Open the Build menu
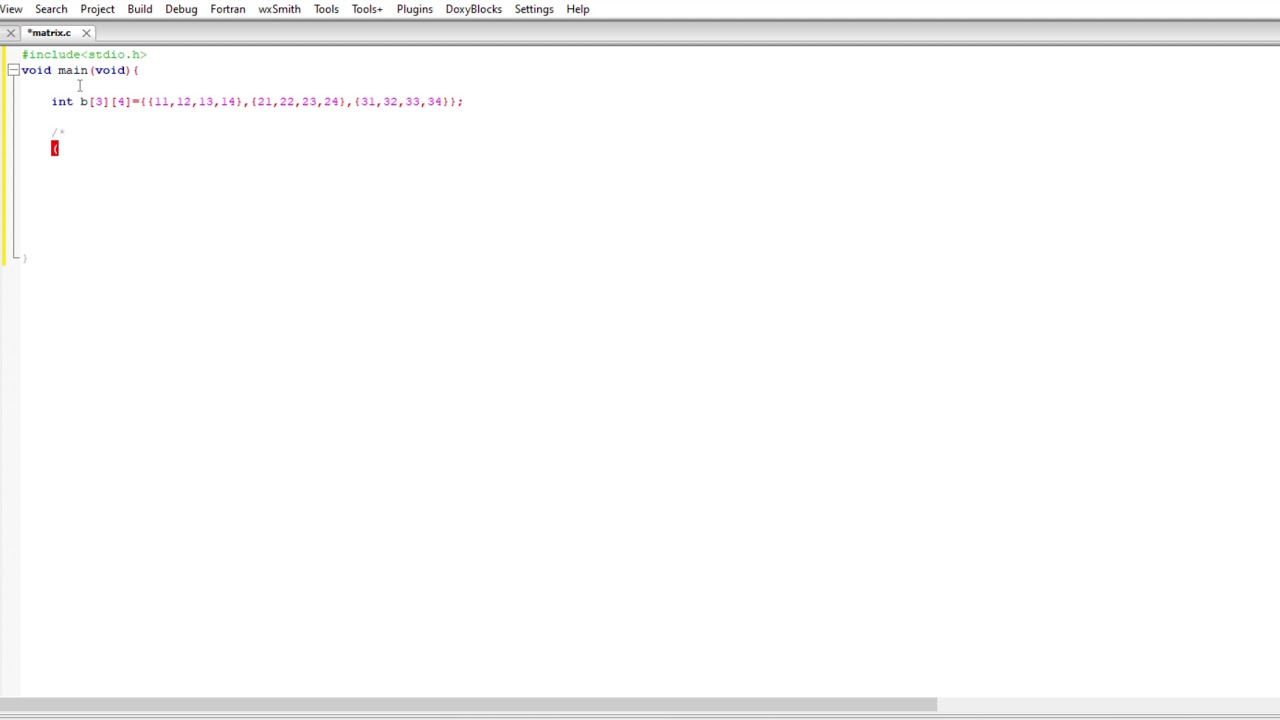1280x720 pixels. click(140, 9)
